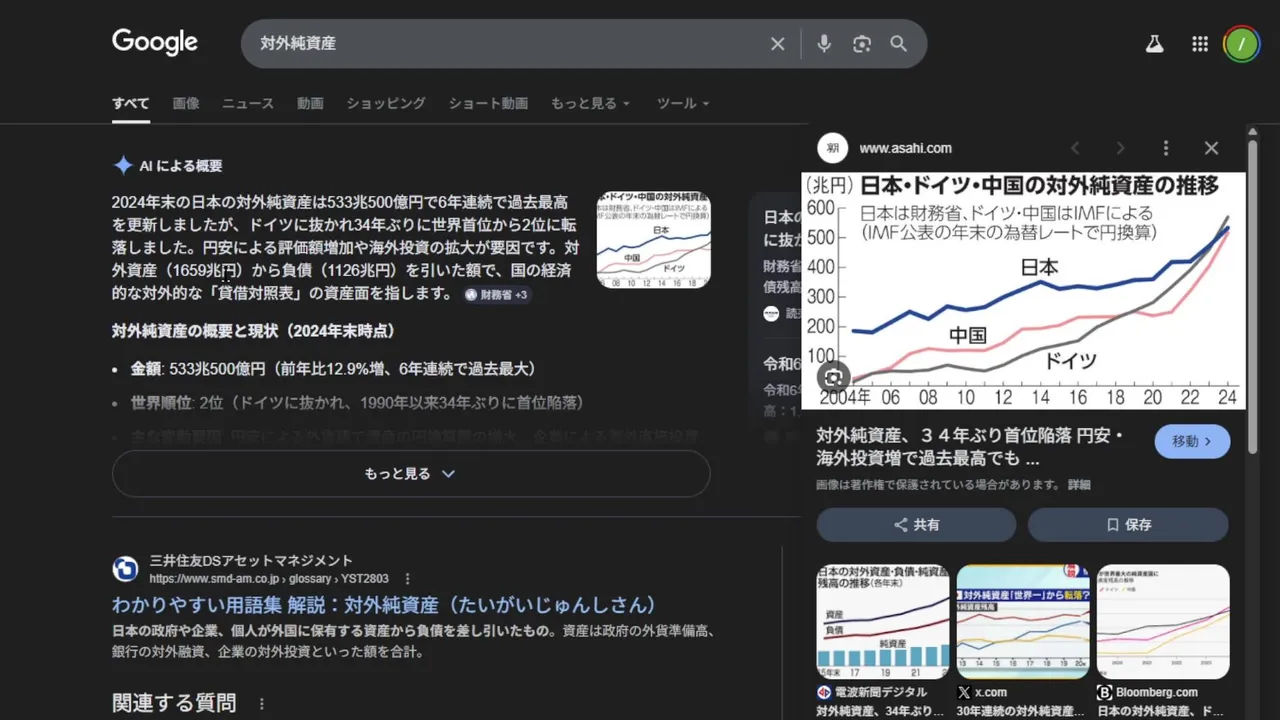Open the large asahi chart image
This screenshot has height=720, width=1280.
(x=1023, y=291)
